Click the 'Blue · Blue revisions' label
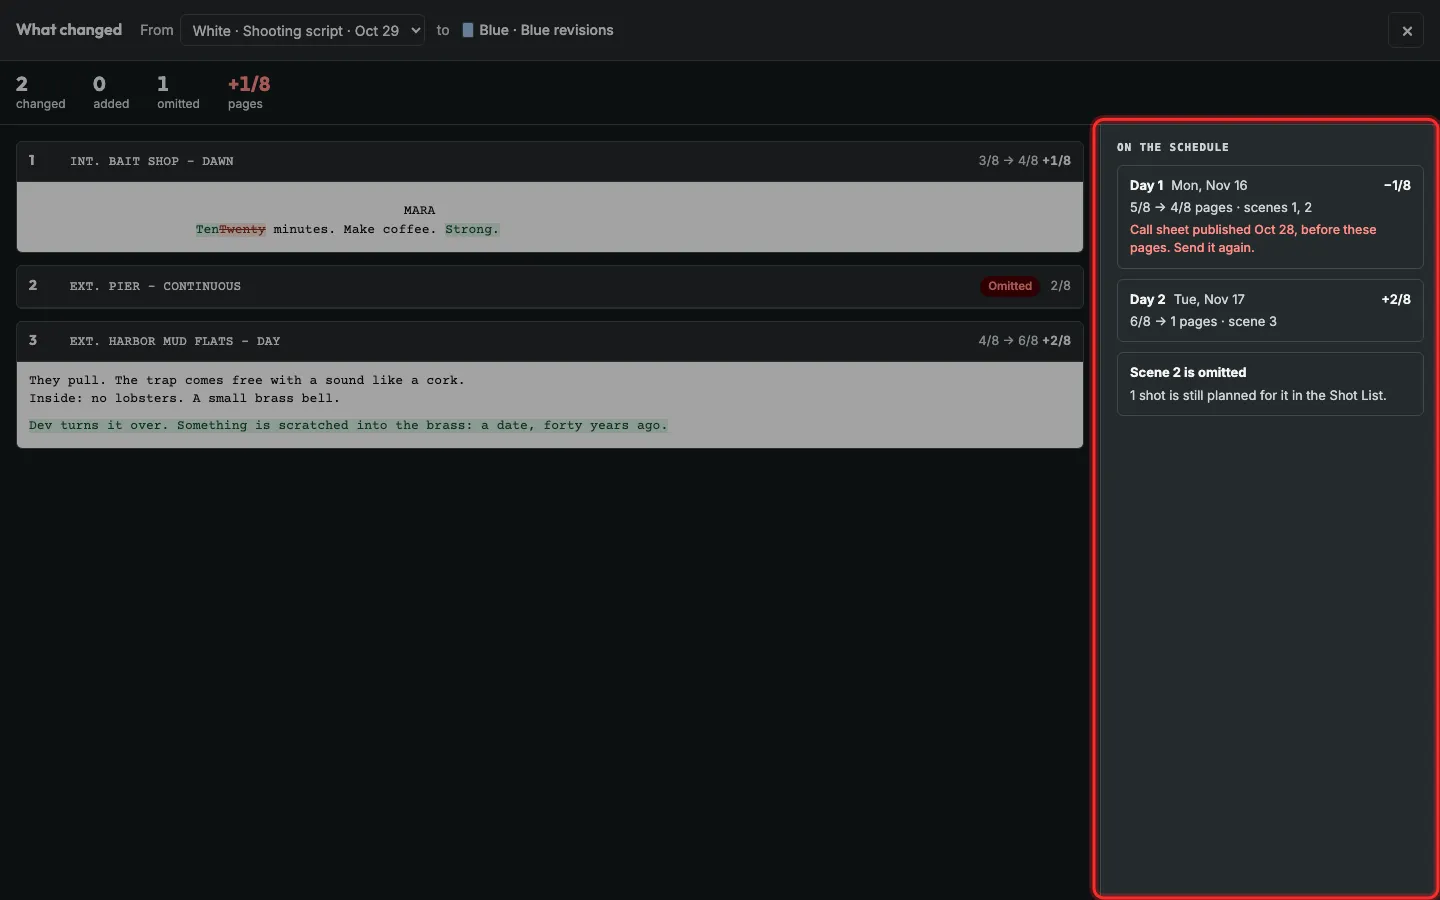This screenshot has height=900, width=1440. click(546, 30)
